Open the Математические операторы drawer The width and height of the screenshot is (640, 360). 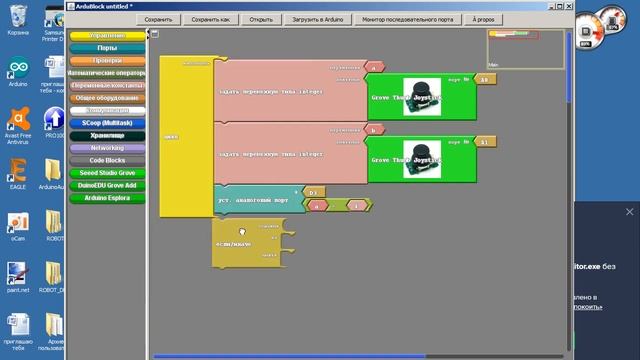coord(107,73)
